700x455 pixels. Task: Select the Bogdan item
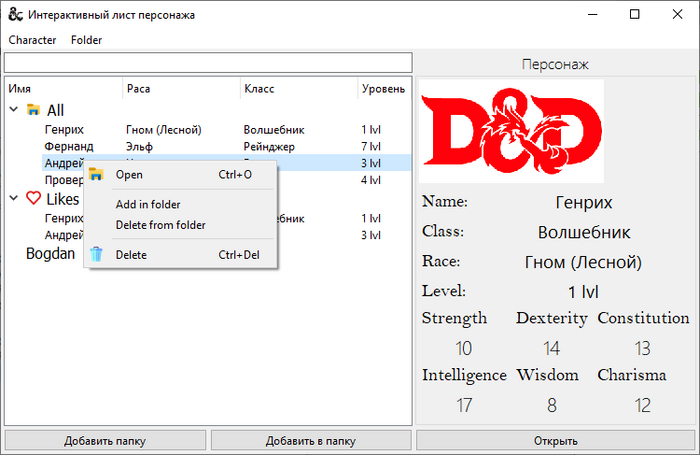tap(50, 254)
